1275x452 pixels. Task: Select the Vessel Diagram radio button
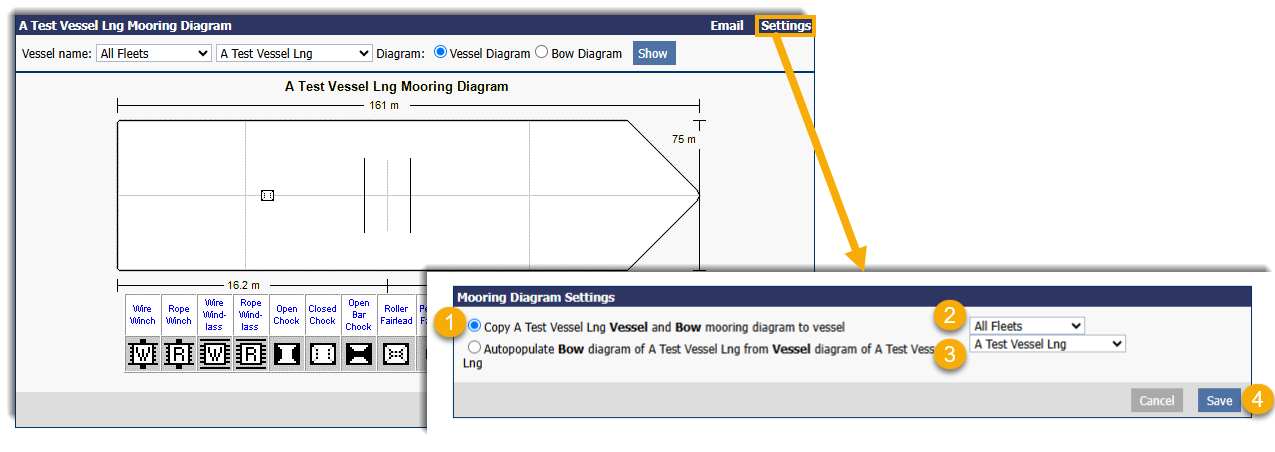(441, 53)
